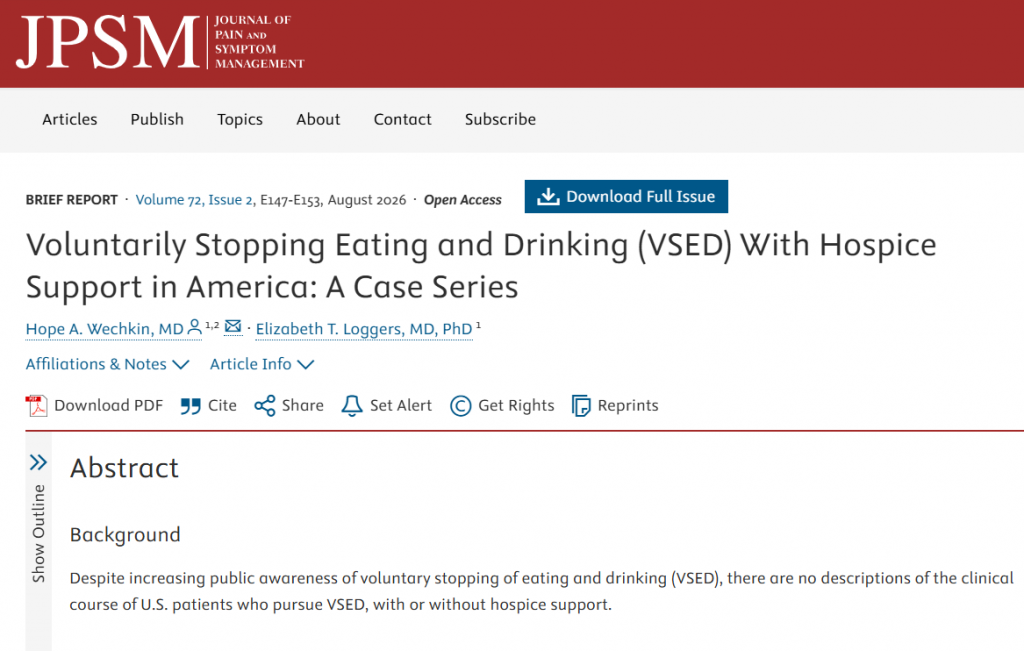Click the Reprints document icon
The width and height of the screenshot is (1024, 651).
click(581, 406)
